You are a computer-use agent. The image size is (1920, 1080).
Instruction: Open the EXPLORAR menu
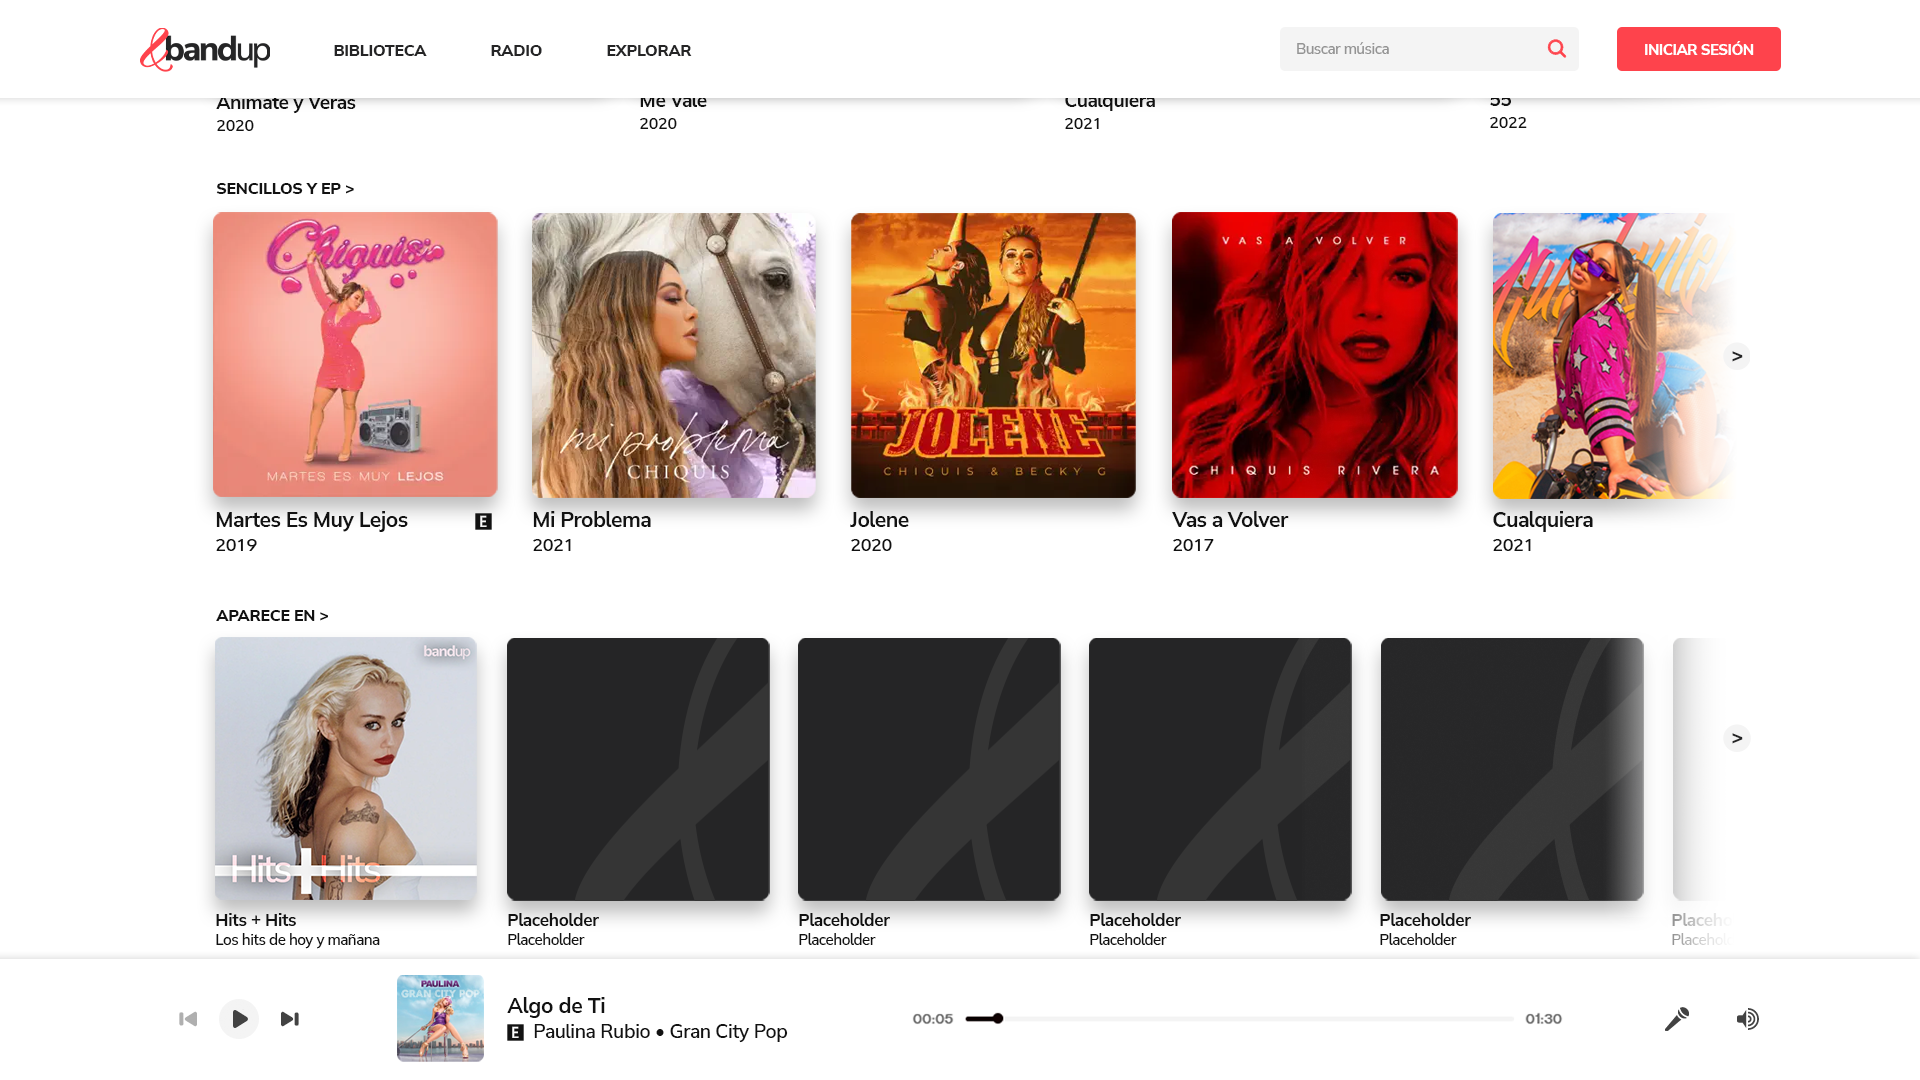tap(649, 50)
